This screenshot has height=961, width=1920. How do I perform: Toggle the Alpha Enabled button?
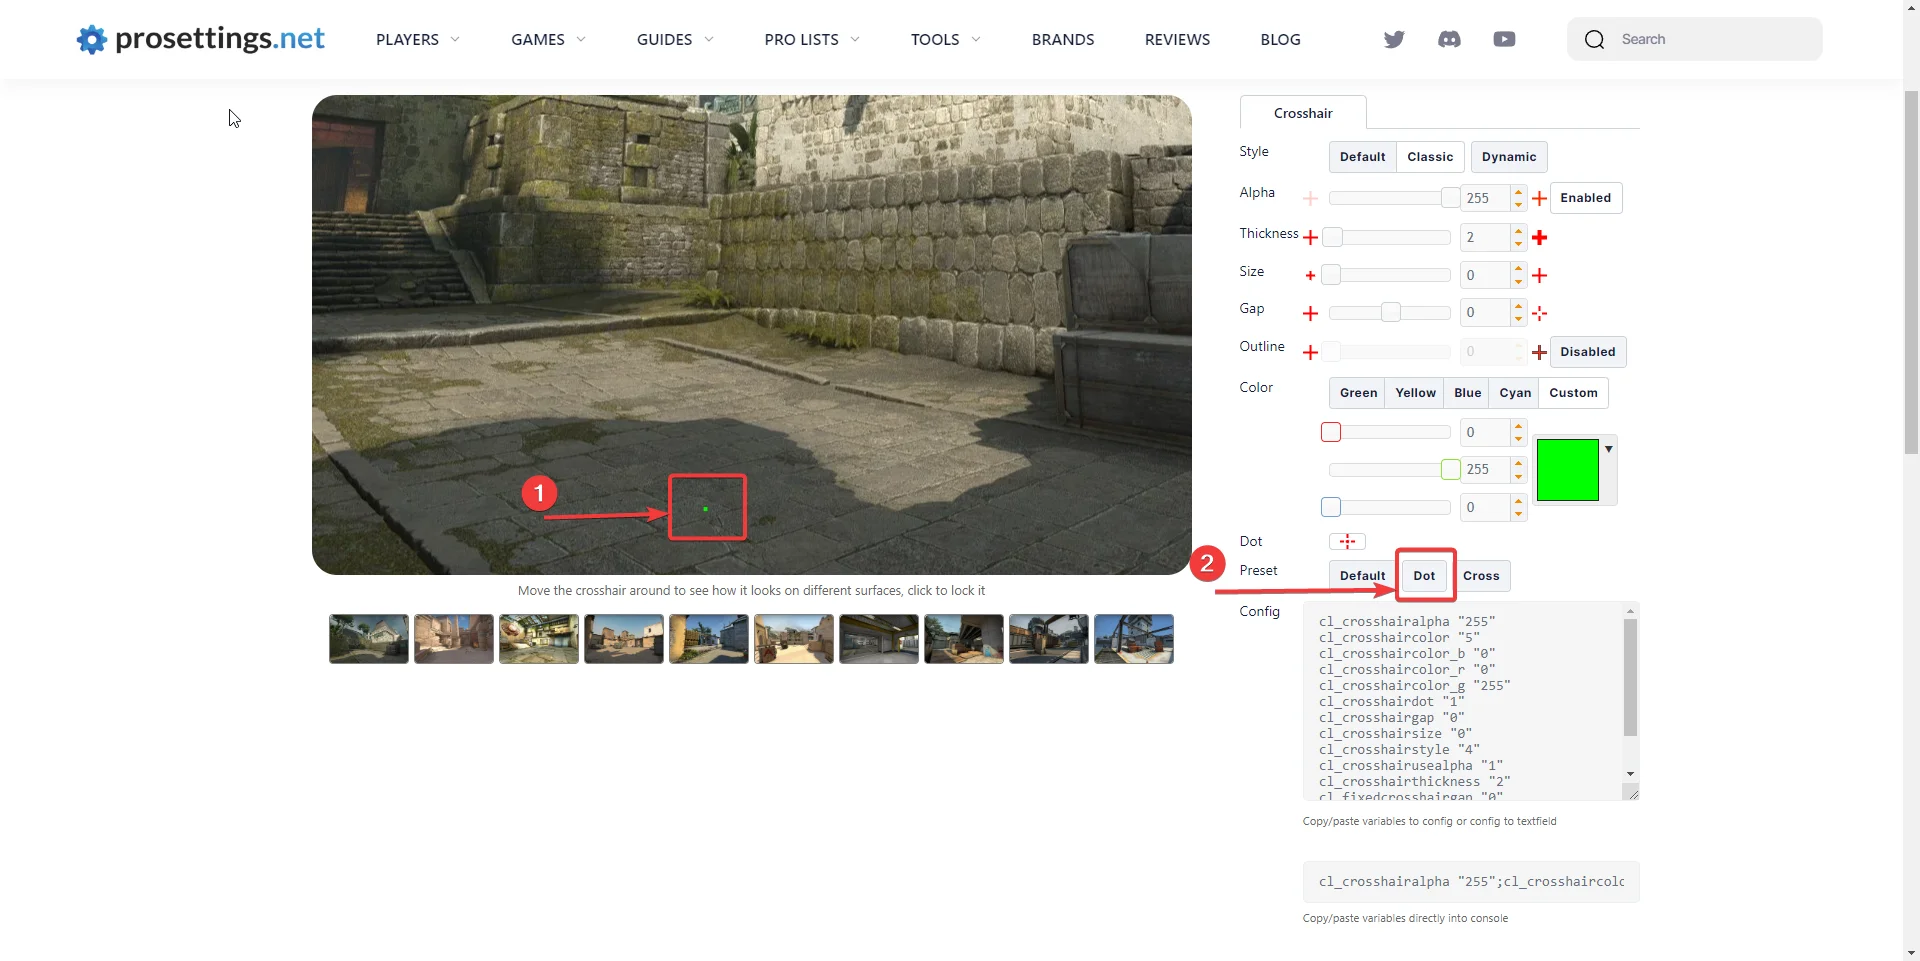point(1585,198)
